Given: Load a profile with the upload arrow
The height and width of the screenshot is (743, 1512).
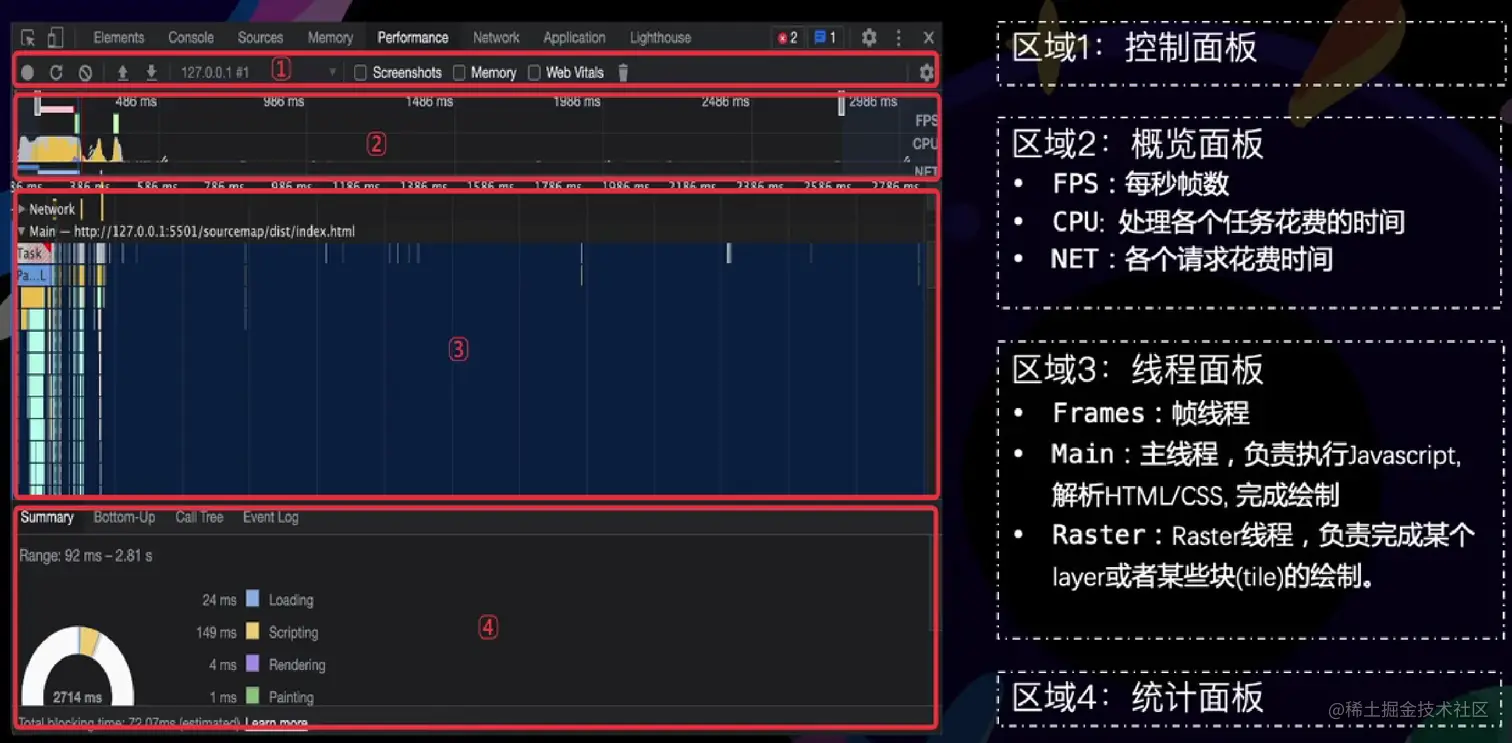Looking at the screenshot, I should click(x=123, y=72).
